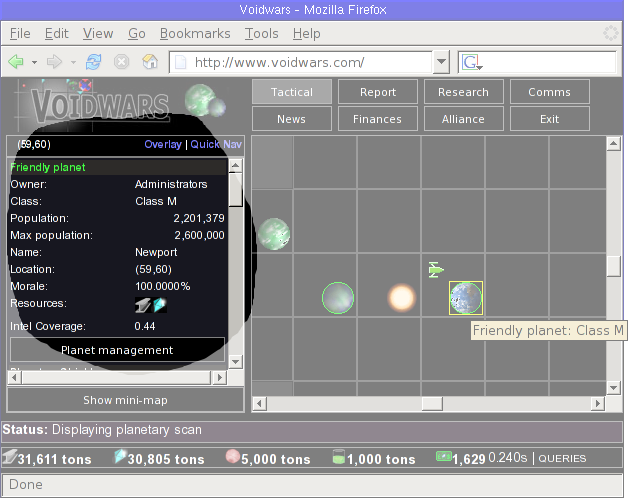Click Show mini-map button
The height and width of the screenshot is (498, 630).
tap(125, 400)
